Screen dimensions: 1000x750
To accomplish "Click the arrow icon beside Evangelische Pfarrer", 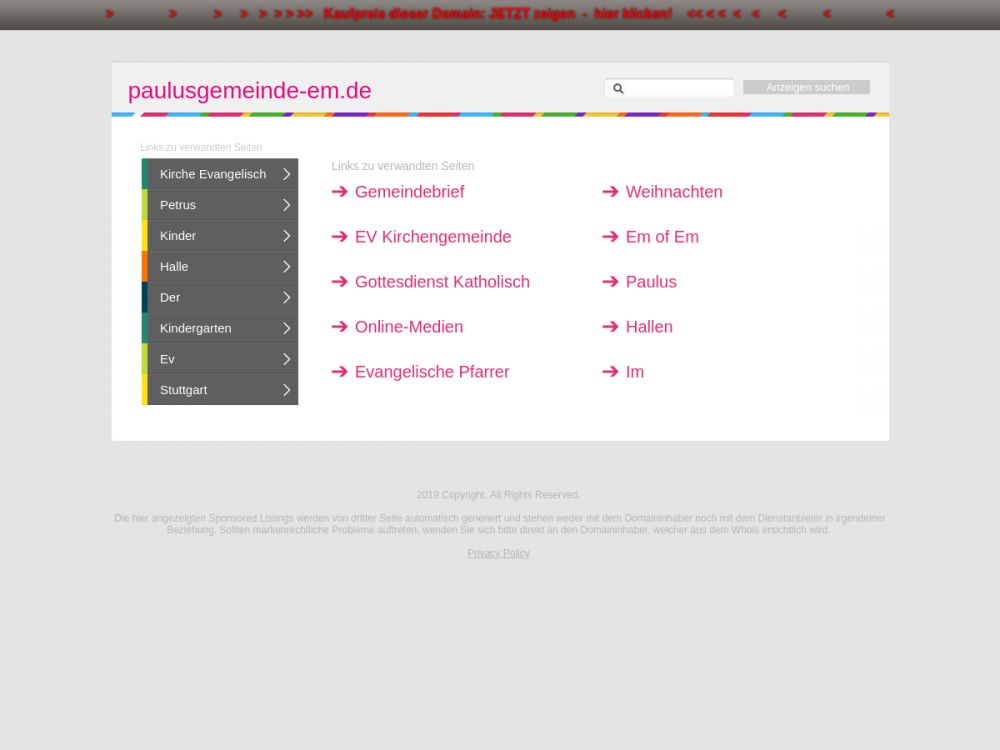I will click(340, 372).
